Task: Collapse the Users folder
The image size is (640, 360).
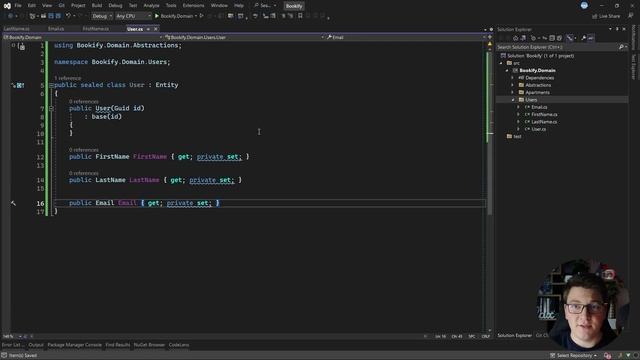Action: [x=513, y=100]
